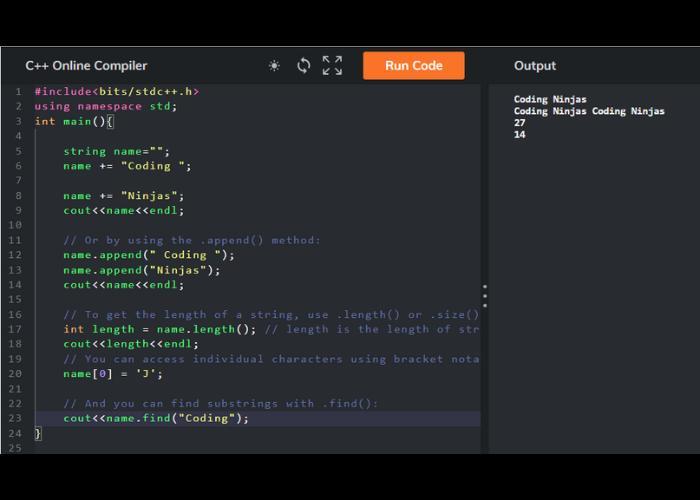Click the Output panel heading
This screenshot has width=700, height=500.
(x=535, y=66)
